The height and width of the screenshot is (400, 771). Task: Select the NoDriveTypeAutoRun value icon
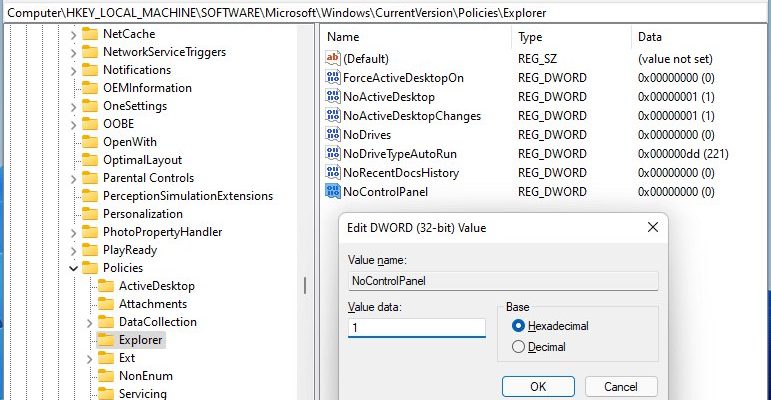point(333,154)
